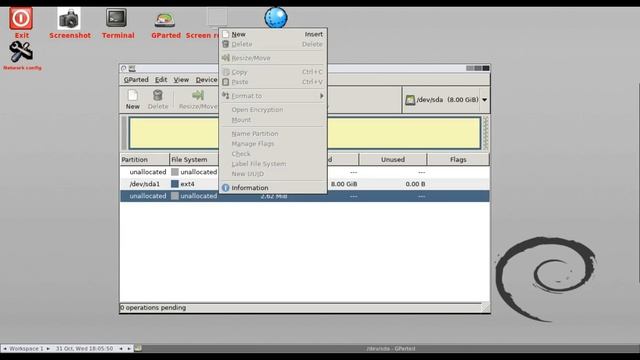Screen dimensions: 640x360
Task: Select Manage Flags in context menu
Action: point(273,144)
